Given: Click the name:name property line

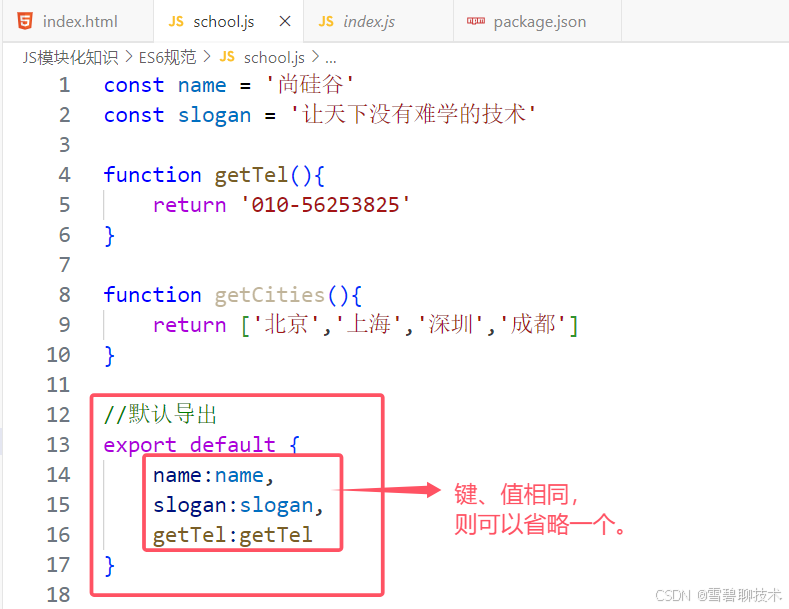Looking at the screenshot, I should click(213, 476).
